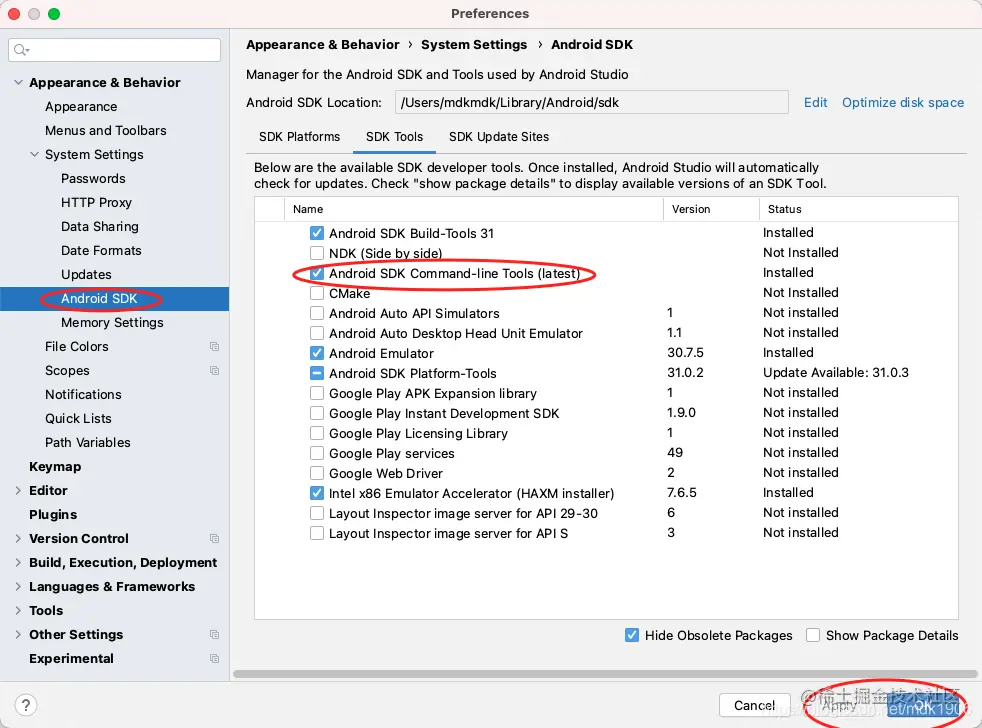Open Memory Settings page
This screenshot has width=982, height=728.
pyautogui.click(x=112, y=323)
